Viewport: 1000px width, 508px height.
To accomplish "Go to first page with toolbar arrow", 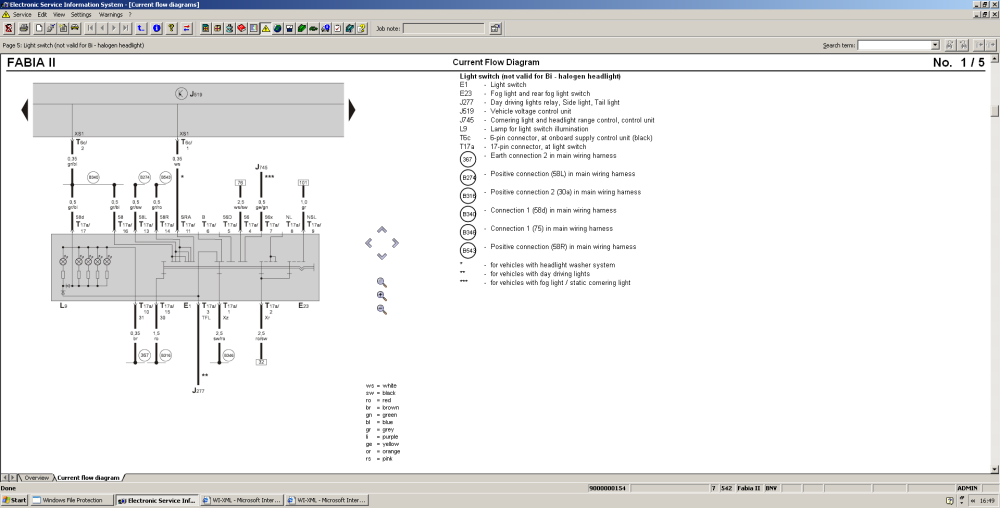I will [90, 28].
